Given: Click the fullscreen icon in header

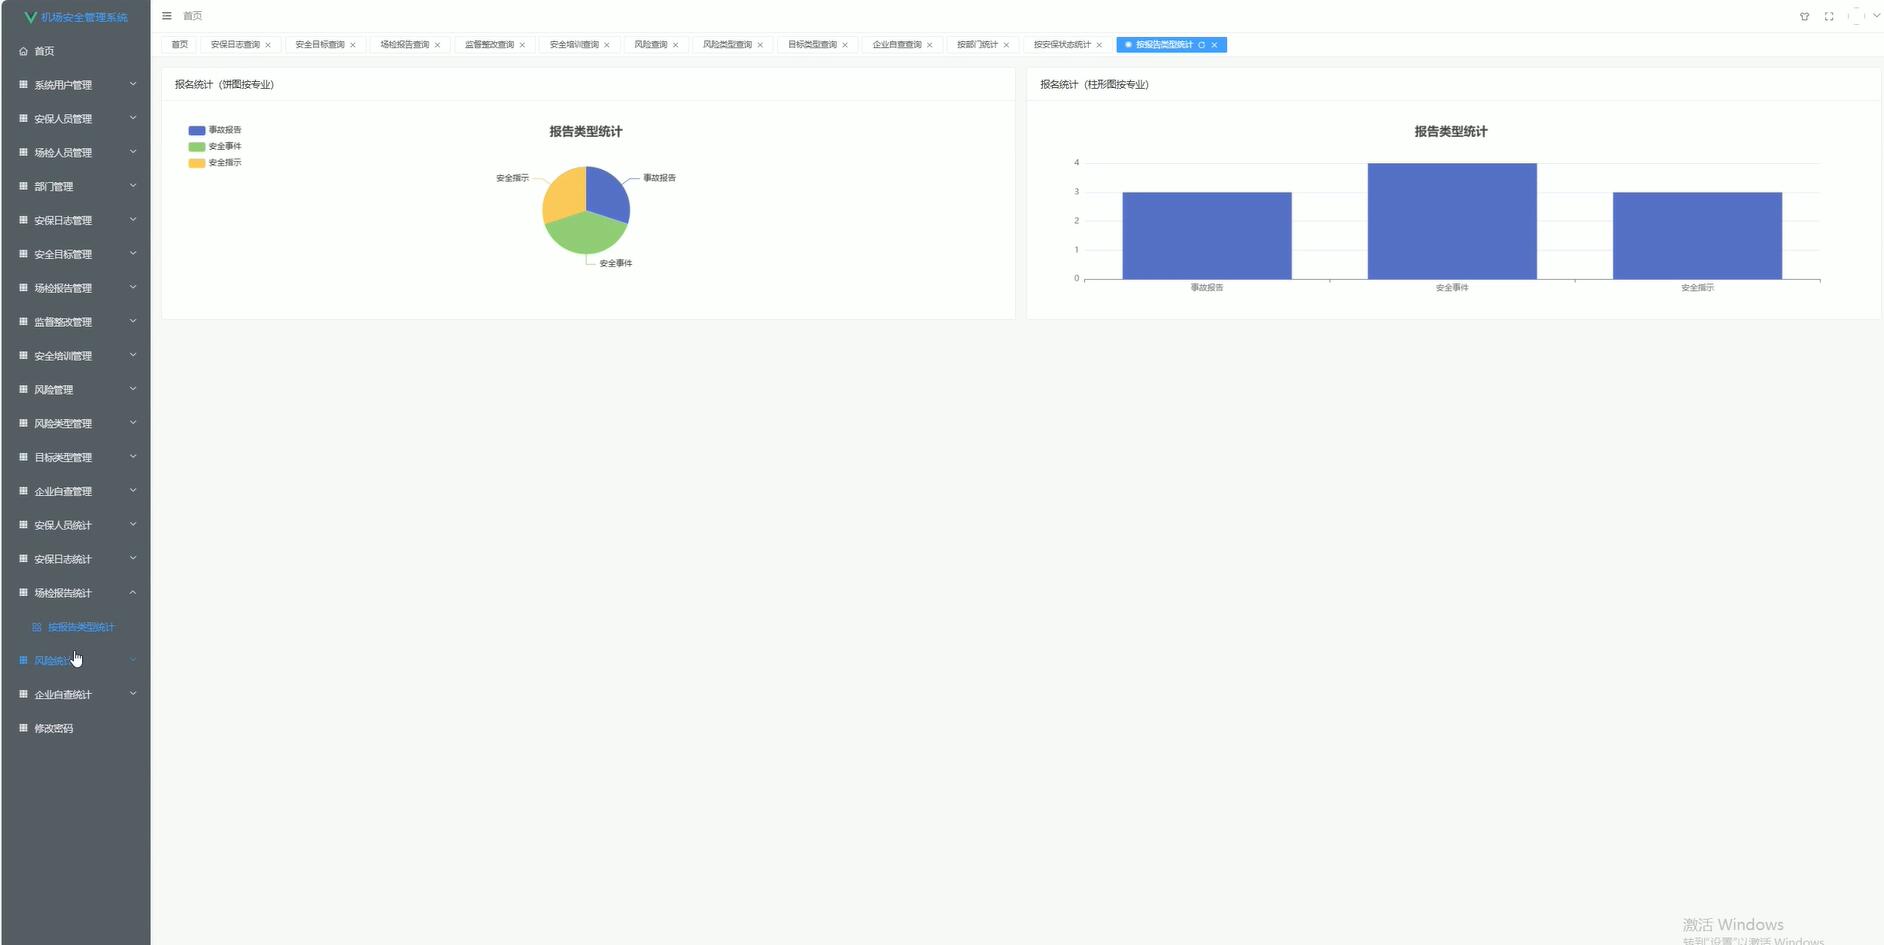Looking at the screenshot, I should click(x=1829, y=16).
